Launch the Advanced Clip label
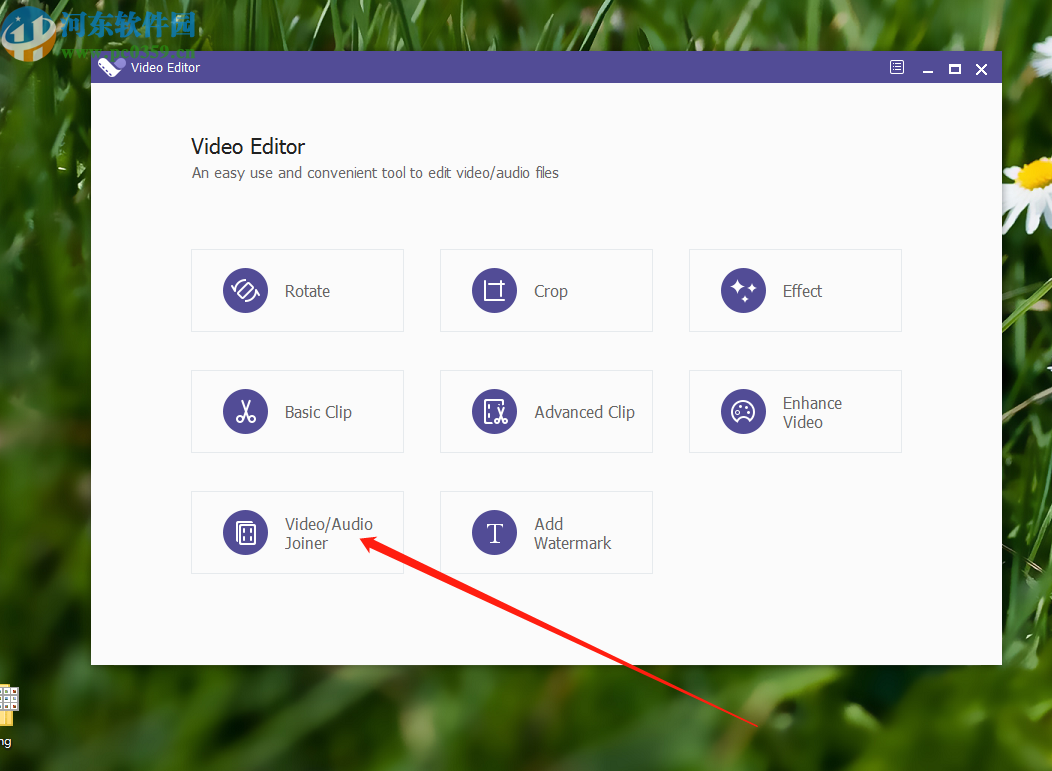This screenshot has height=771, width=1052. pyautogui.click(x=584, y=412)
